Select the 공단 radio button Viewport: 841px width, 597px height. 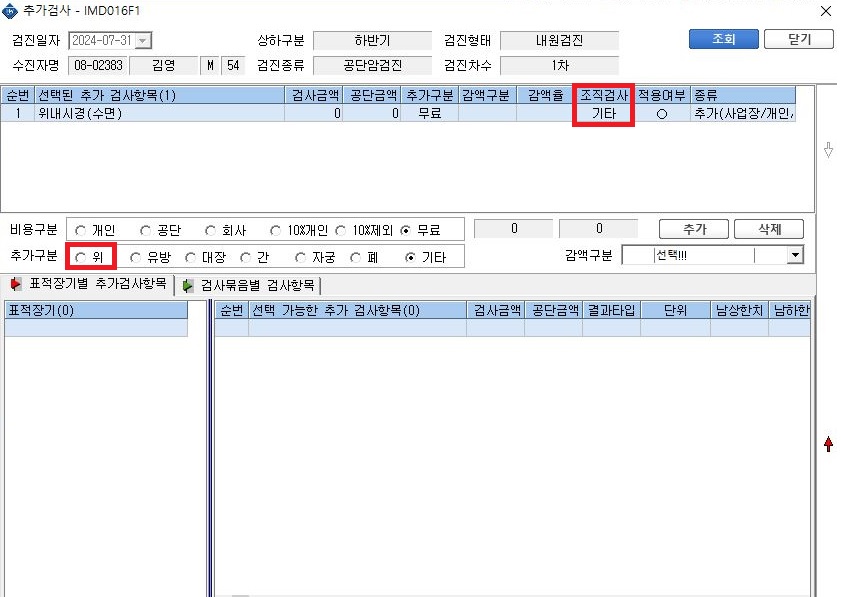point(145,231)
